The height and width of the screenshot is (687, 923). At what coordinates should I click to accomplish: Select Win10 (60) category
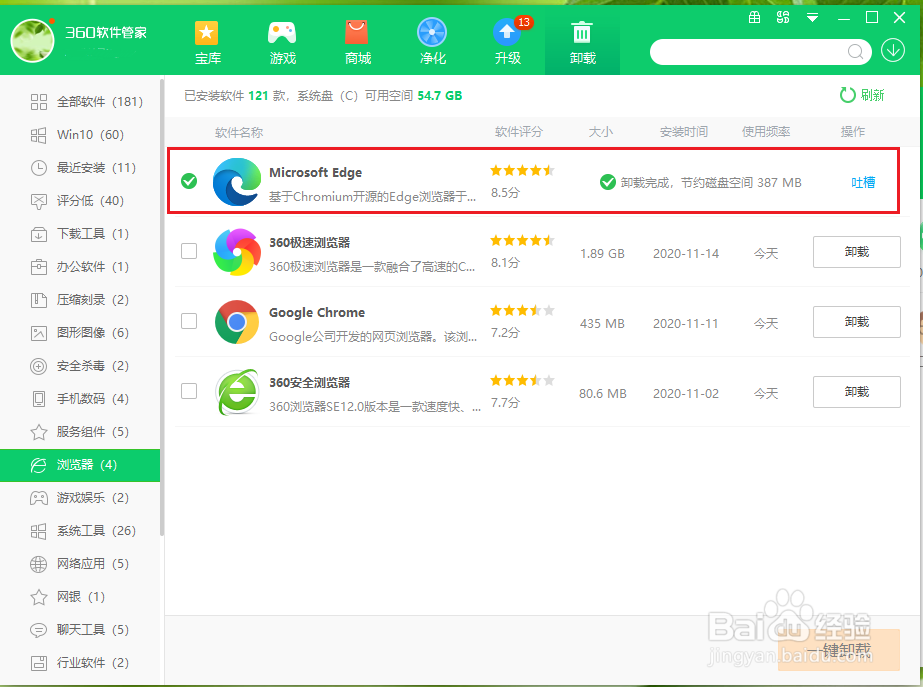tap(80, 135)
